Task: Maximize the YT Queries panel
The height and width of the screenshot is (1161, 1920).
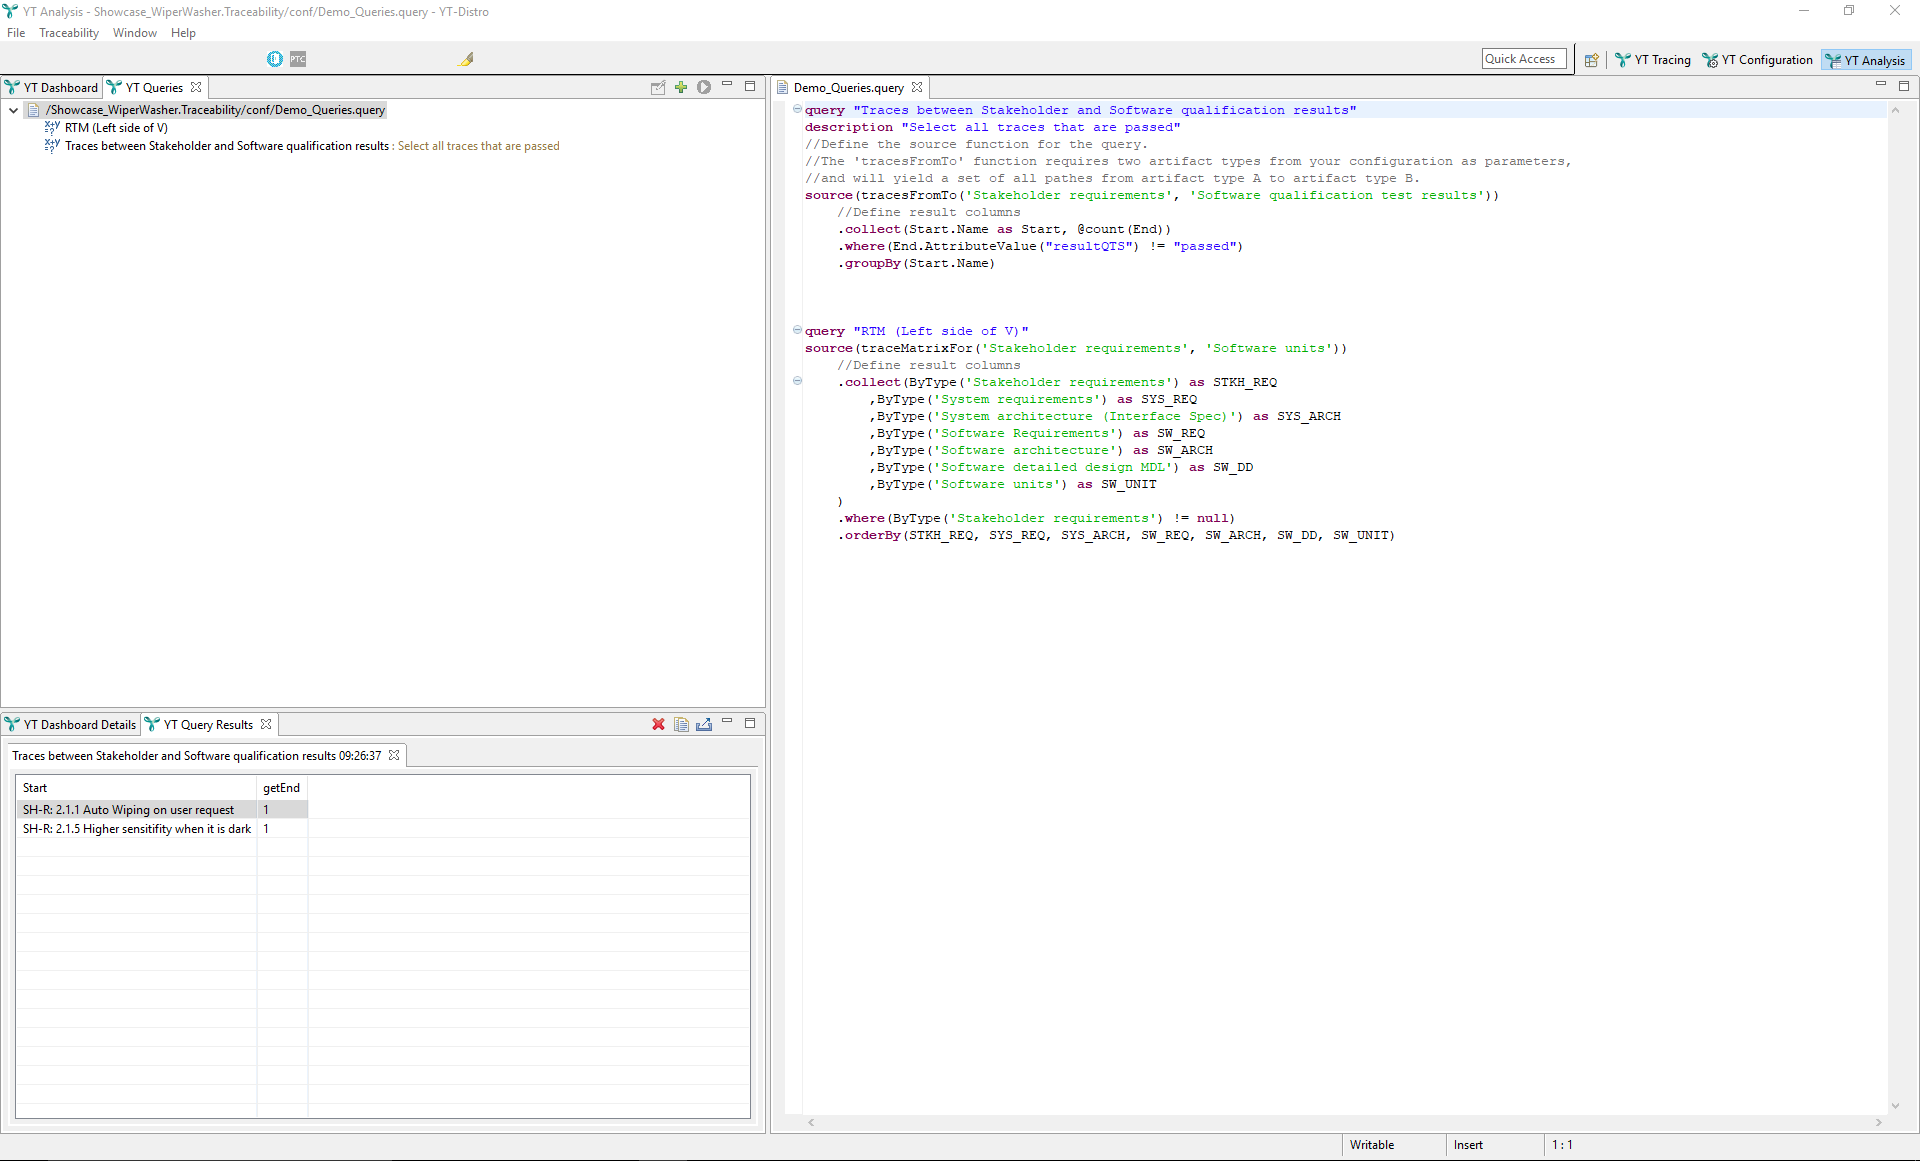Action: 750,86
